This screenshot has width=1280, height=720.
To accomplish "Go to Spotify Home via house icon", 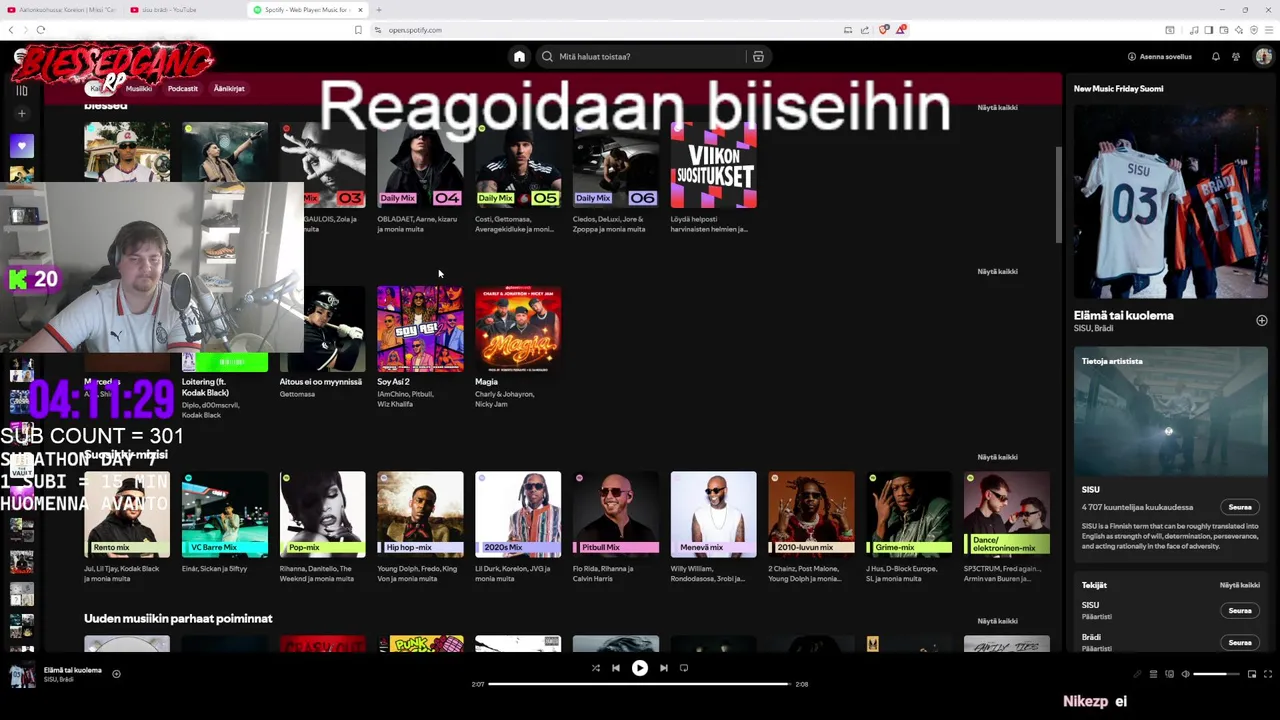I will (x=519, y=57).
